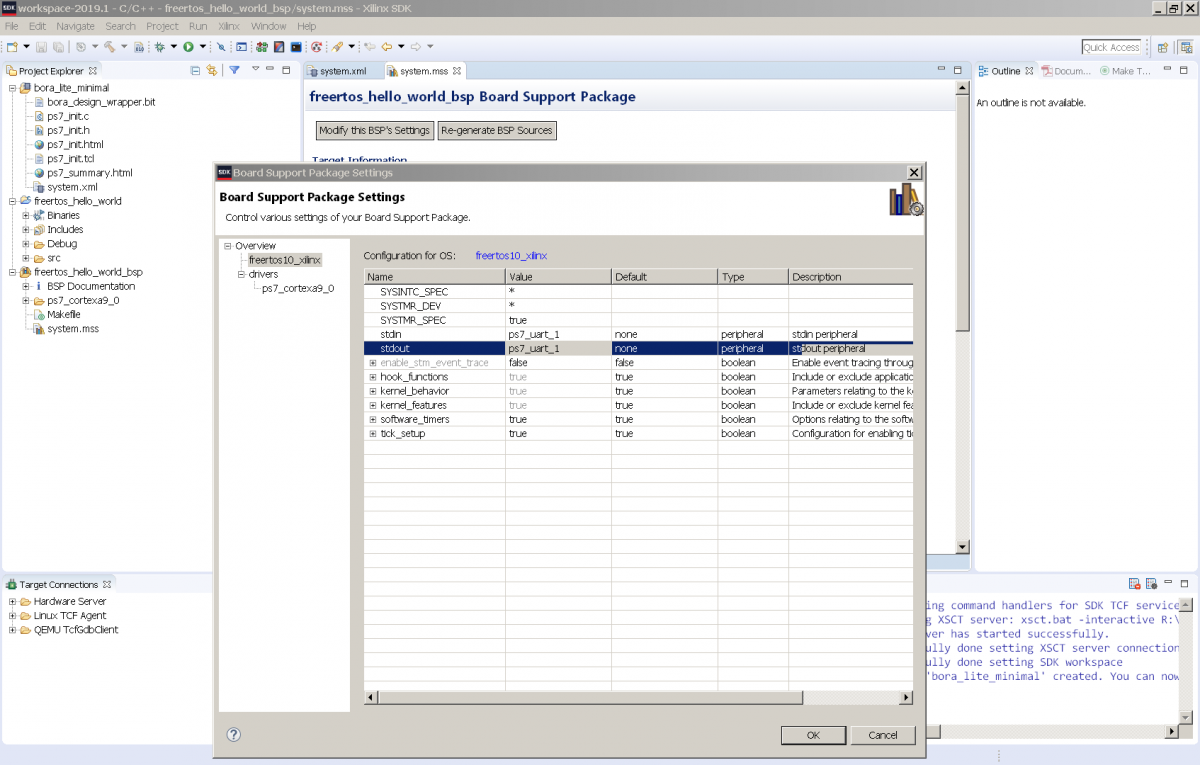Click the Quick Access search field
This screenshot has height=765, width=1200.
tap(1111, 47)
